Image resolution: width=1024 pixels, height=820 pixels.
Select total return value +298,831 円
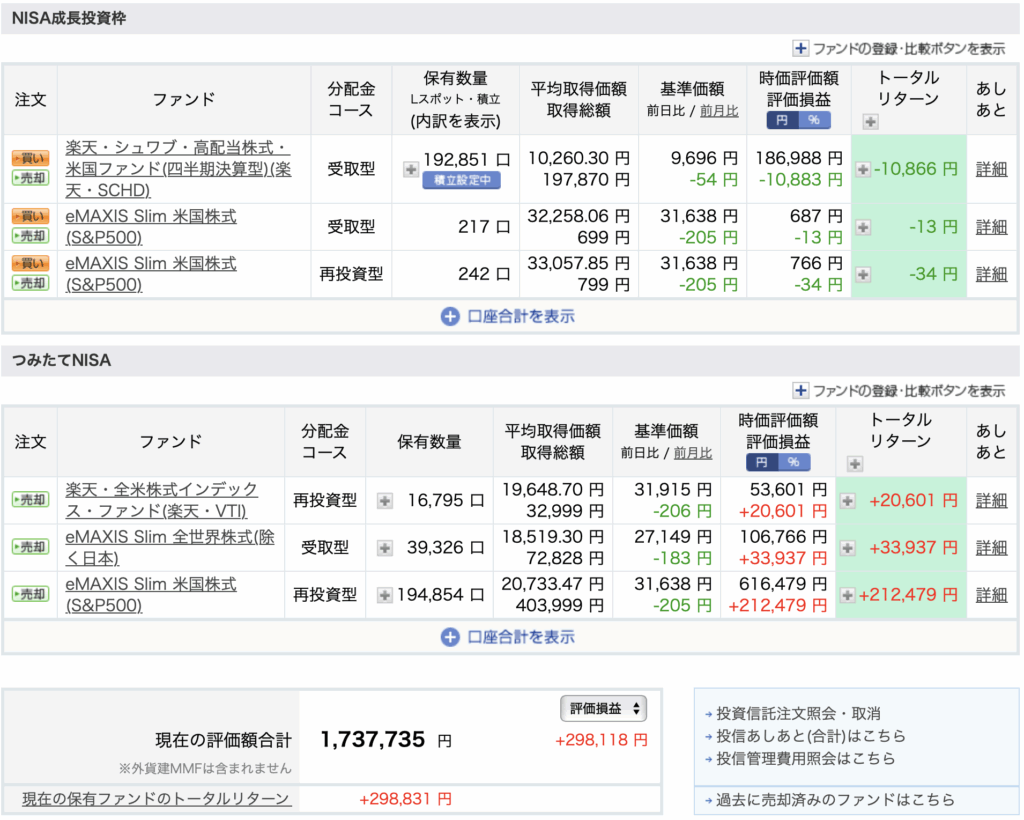[406, 799]
